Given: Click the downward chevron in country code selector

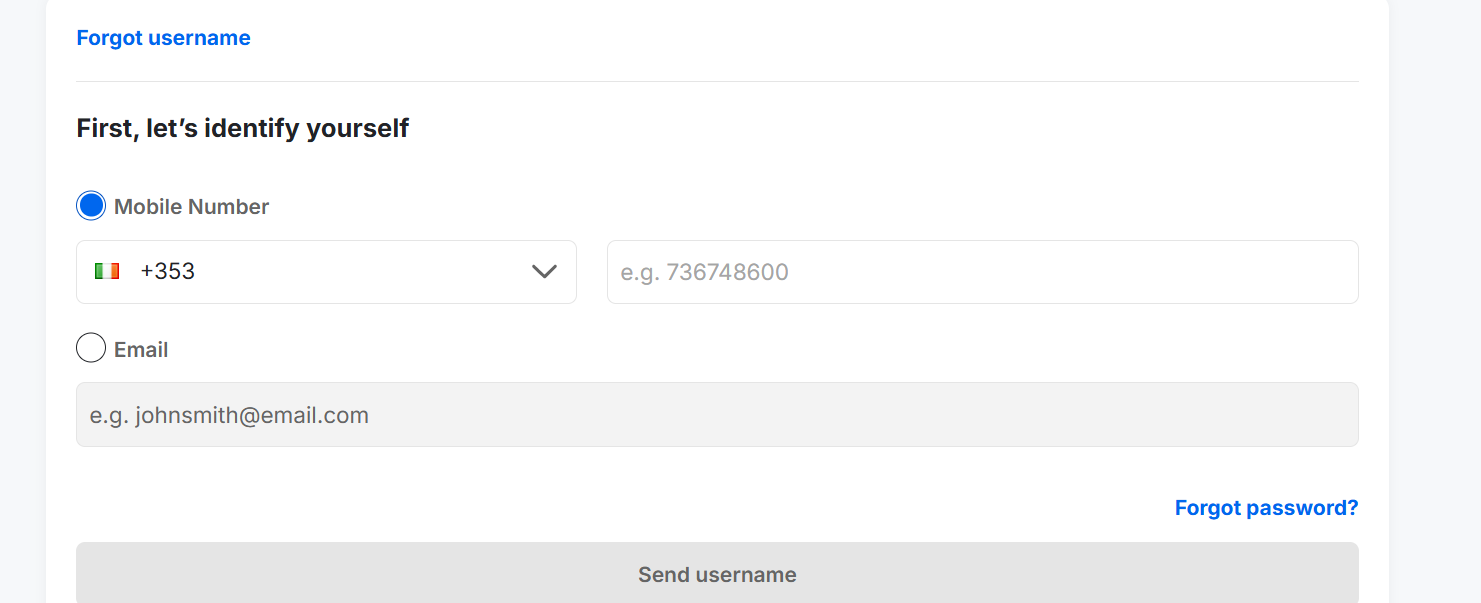Looking at the screenshot, I should coord(544,272).
